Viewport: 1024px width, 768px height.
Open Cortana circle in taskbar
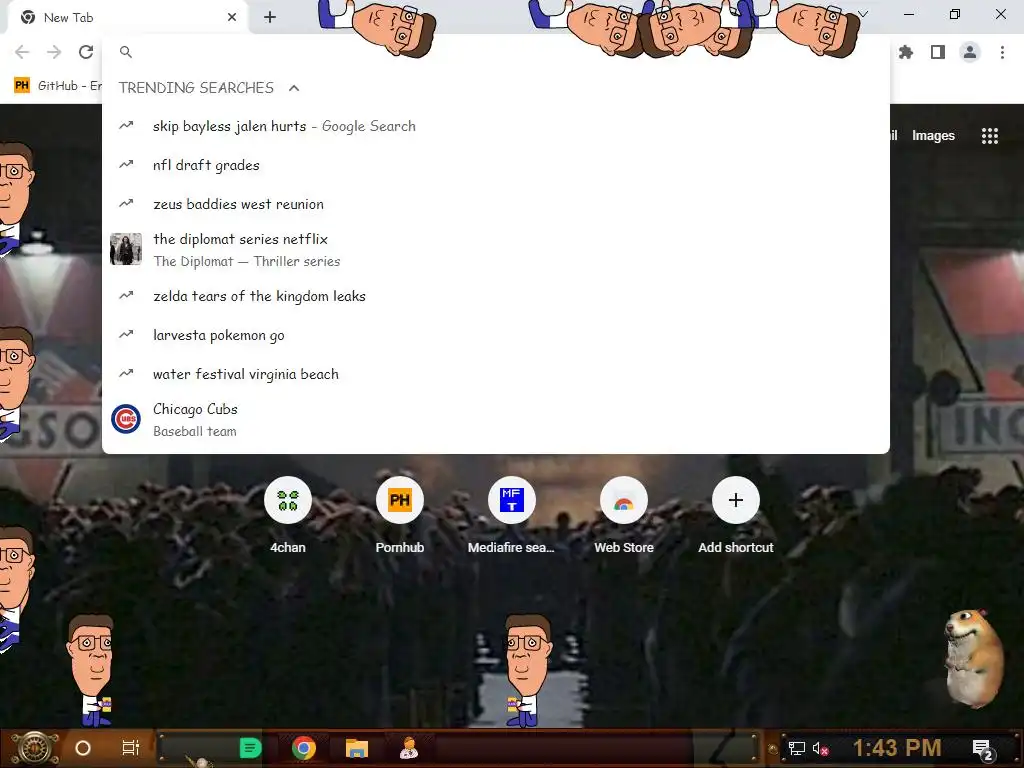(83, 748)
